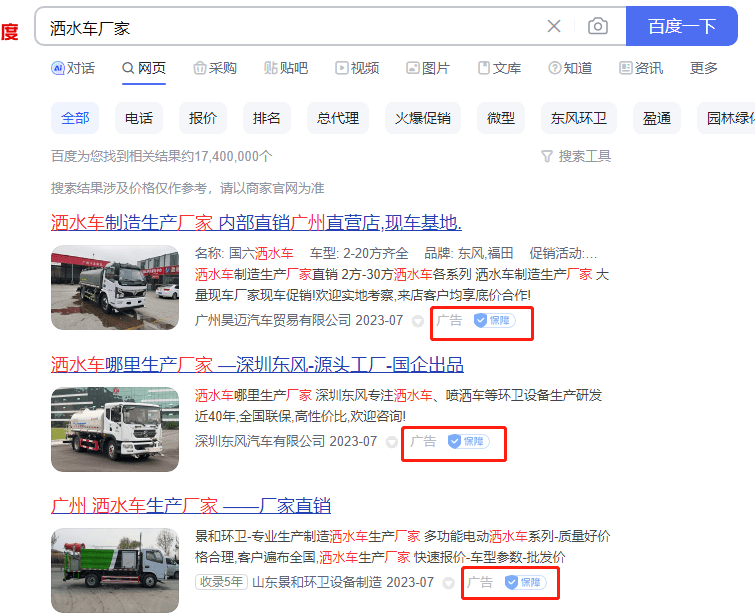Open result 广州 洒水车生产厂家 厂家直销
Image resolution: width=755 pixels, height=616 pixels.
tap(191, 506)
